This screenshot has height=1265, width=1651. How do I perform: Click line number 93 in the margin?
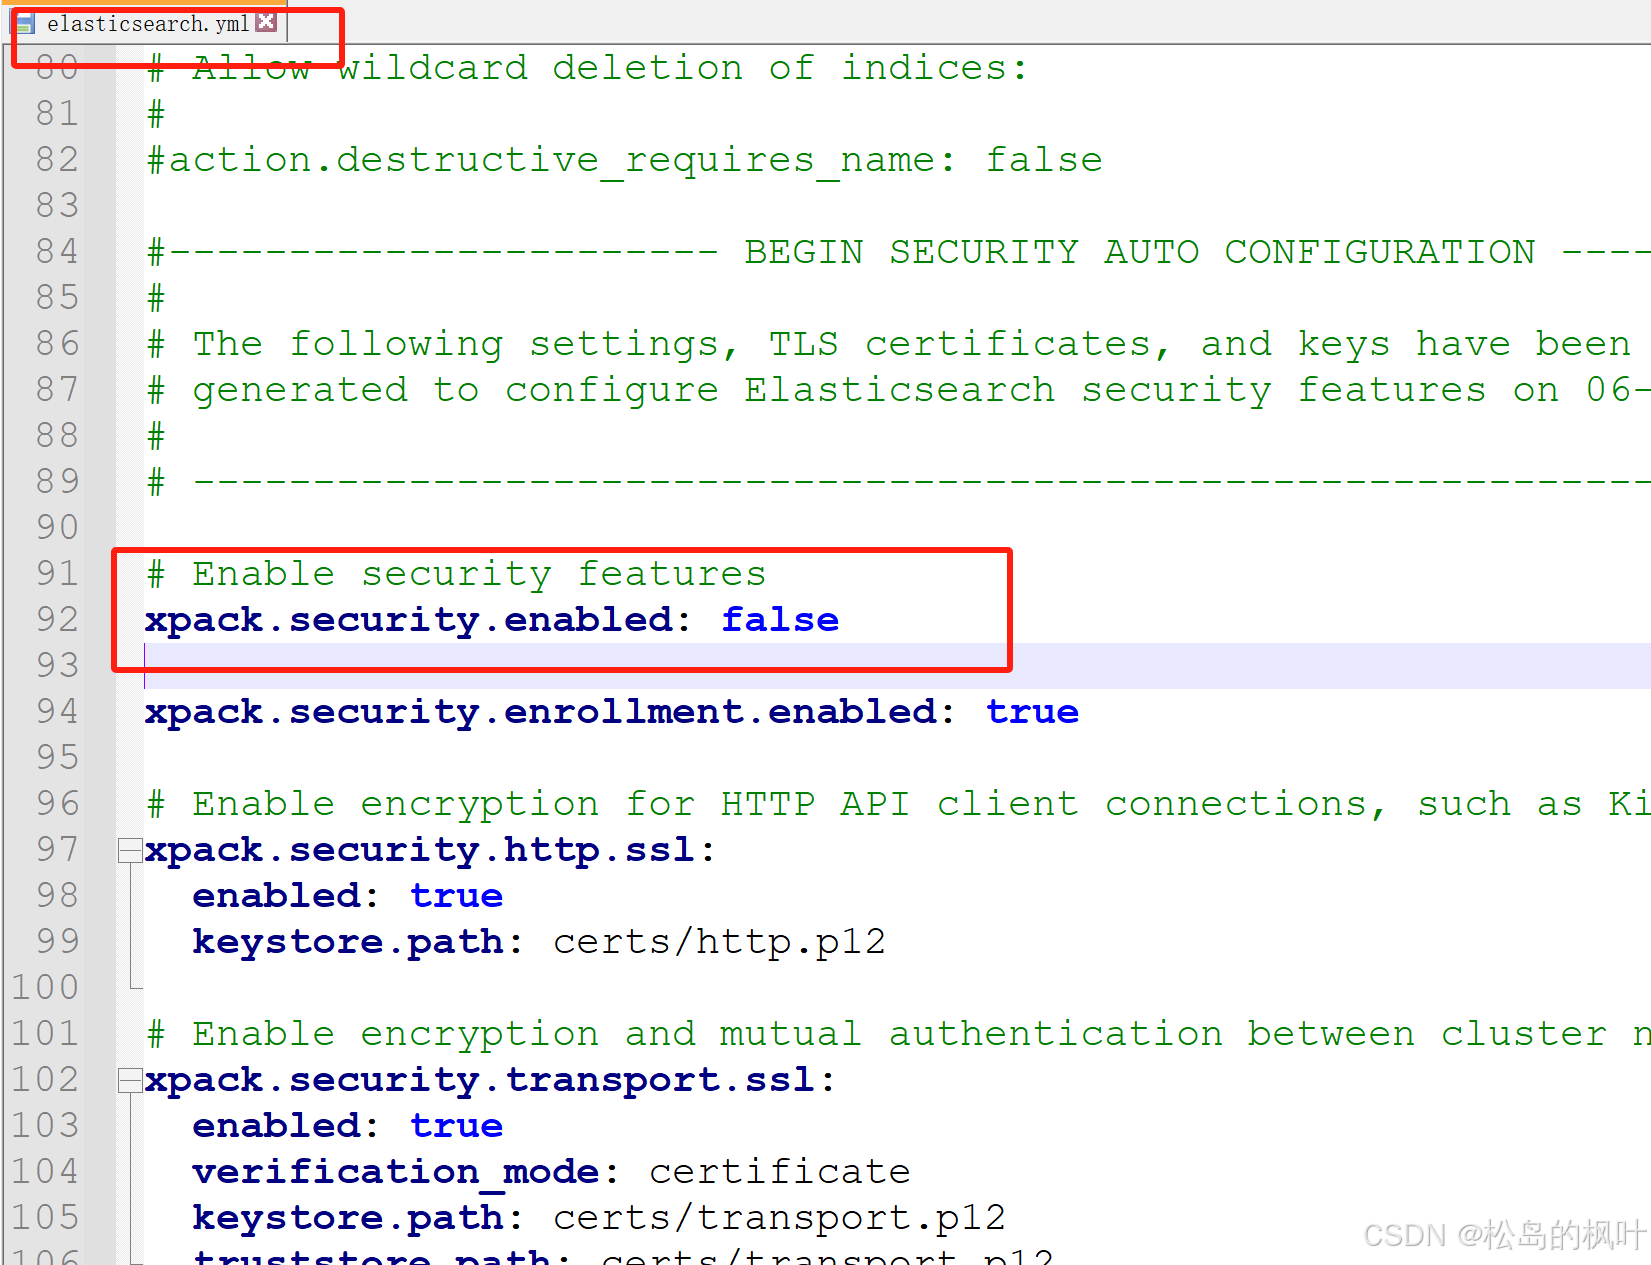(x=57, y=666)
